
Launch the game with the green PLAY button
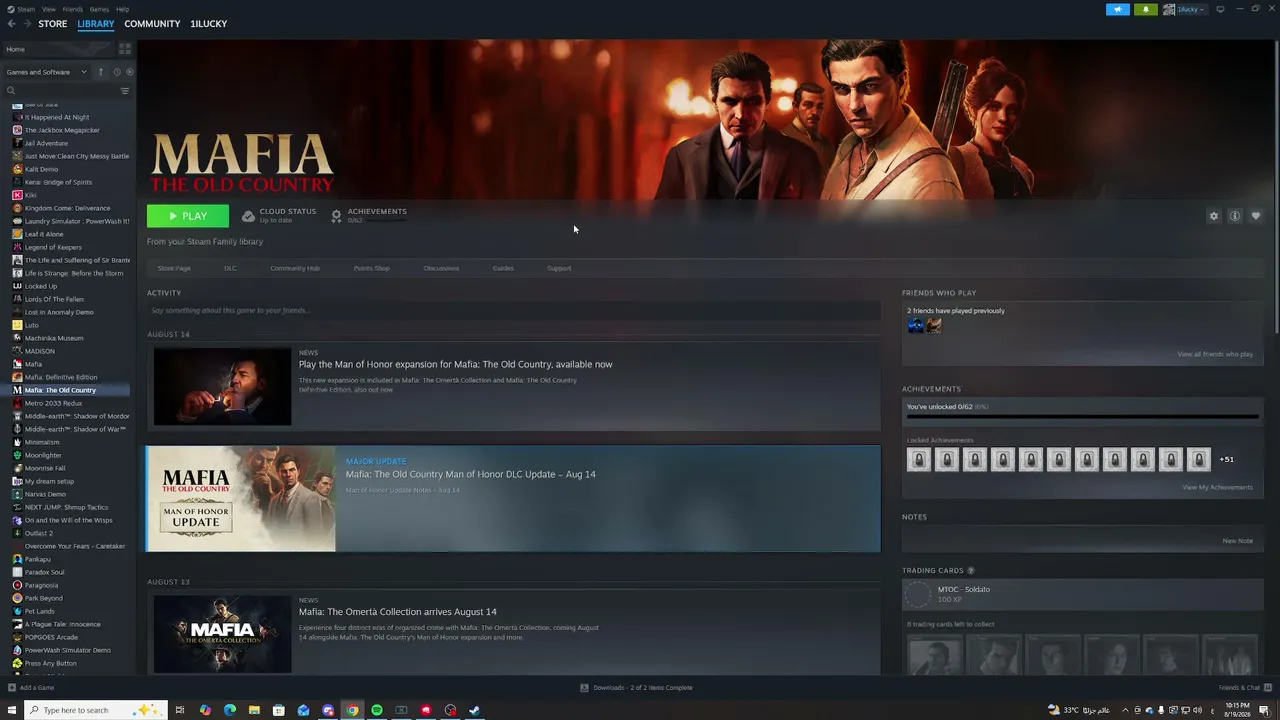pyautogui.click(x=188, y=216)
